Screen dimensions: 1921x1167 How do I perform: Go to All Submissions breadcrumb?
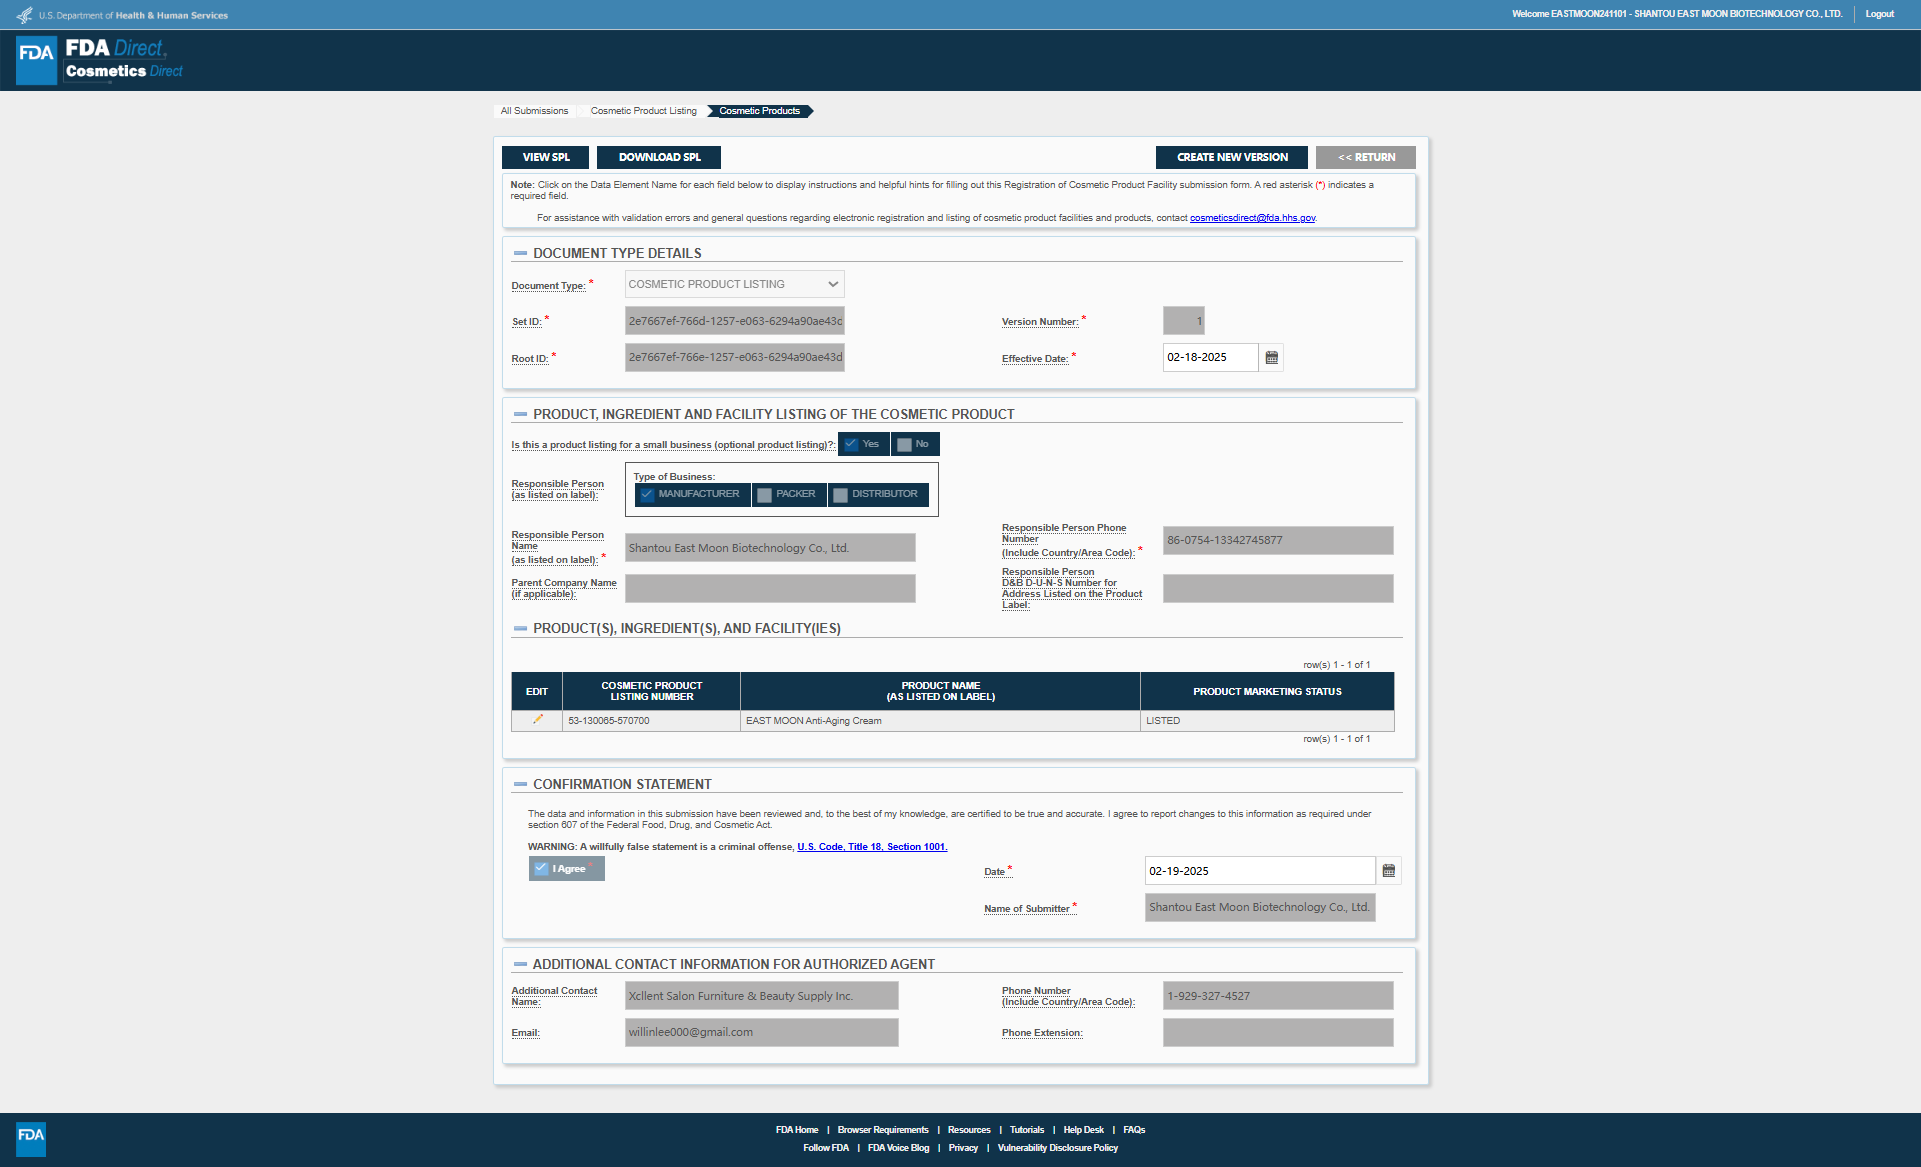pyautogui.click(x=534, y=111)
